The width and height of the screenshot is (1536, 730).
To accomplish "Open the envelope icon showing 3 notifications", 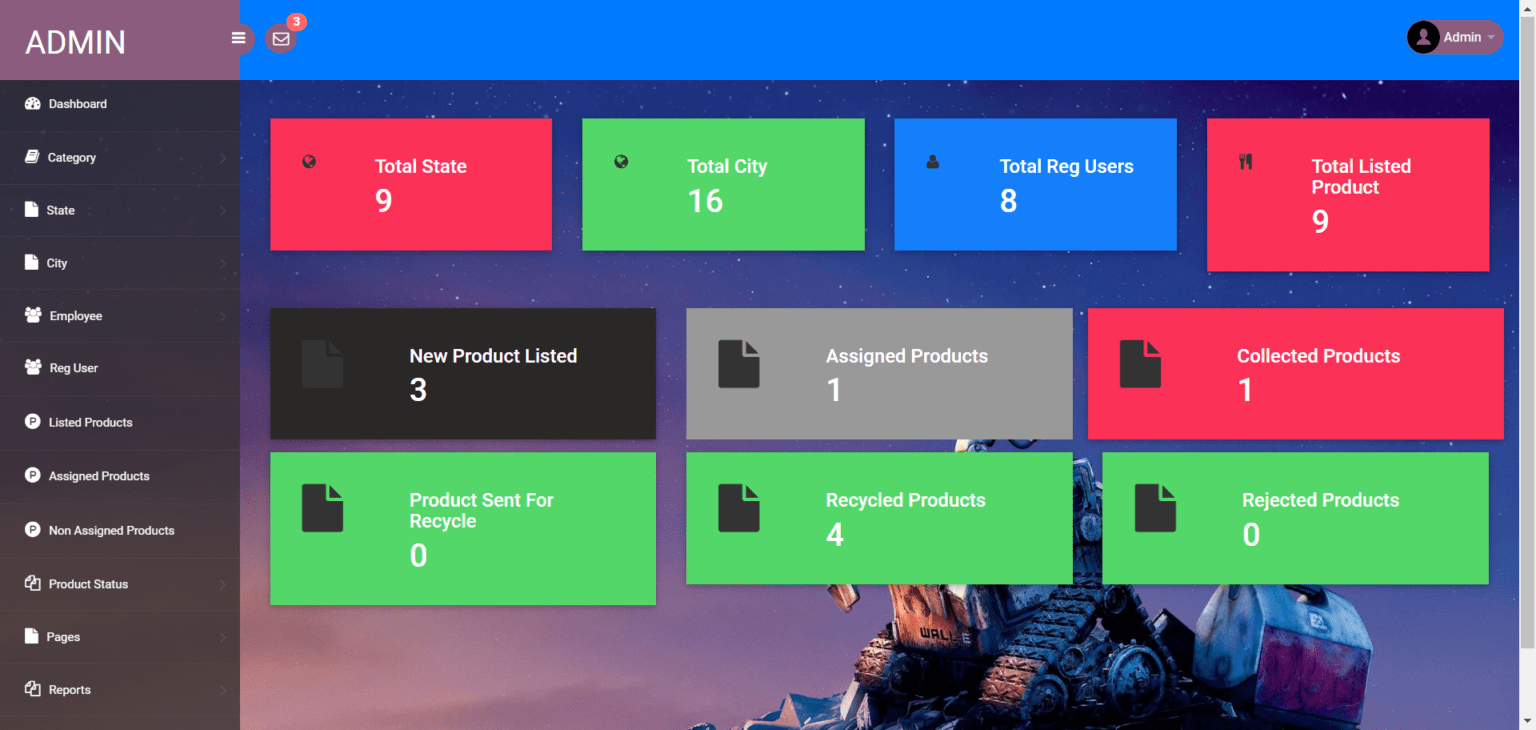I will coord(281,39).
